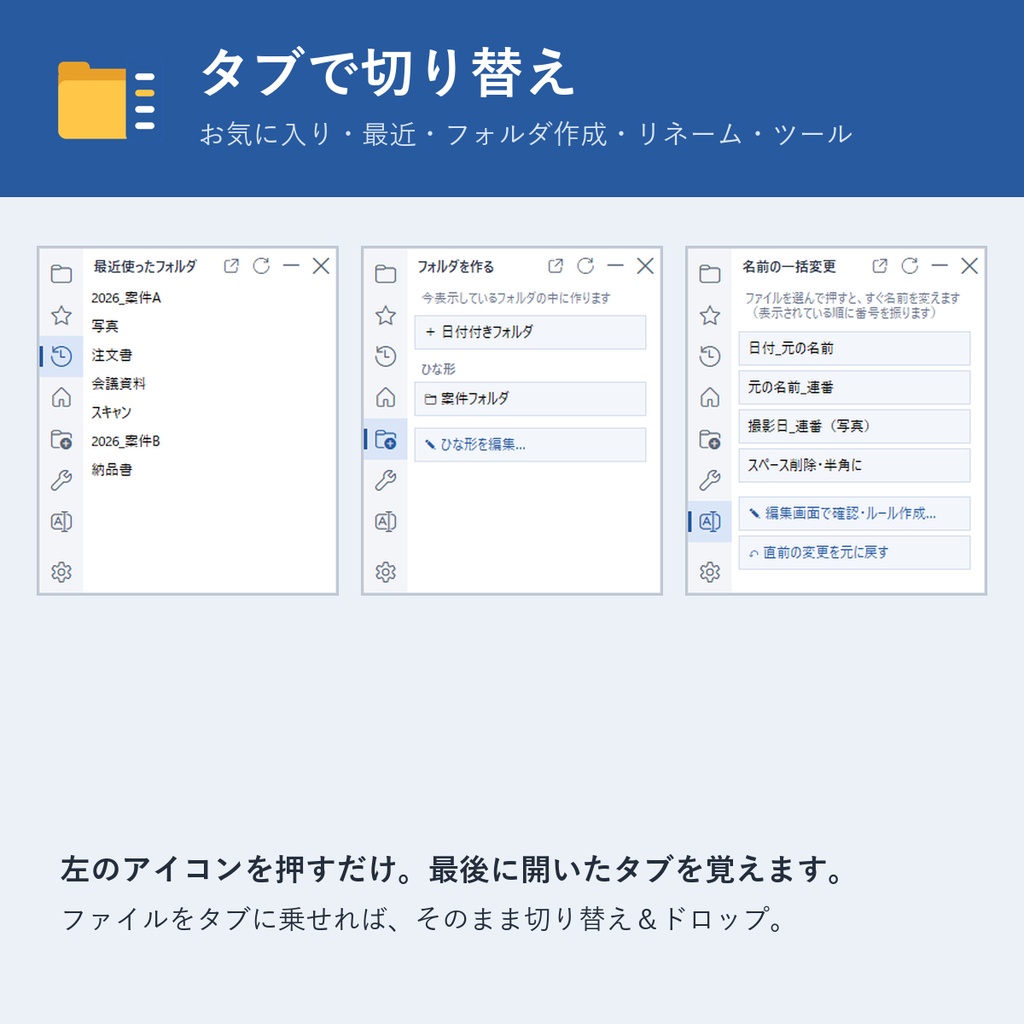This screenshot has width=1024, height=1024.
Task: Open favorites star in フォルダを作る panel
Action: coord(385,315)
